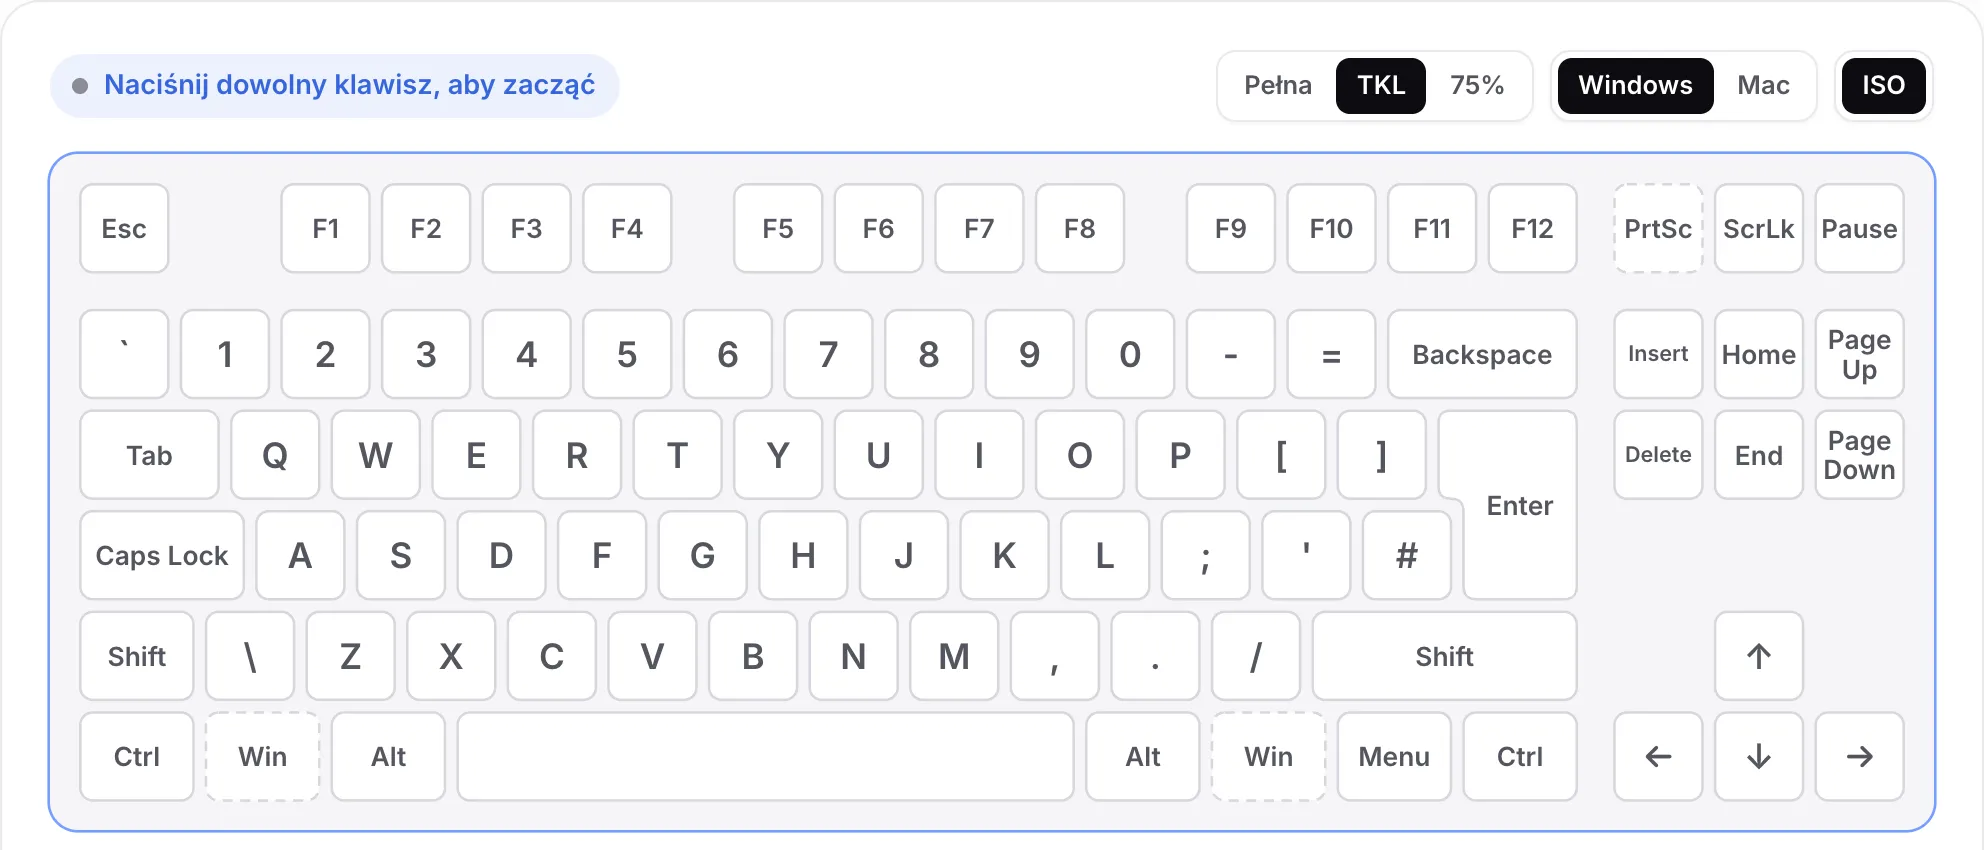The image size is (1984, 850).
Task: Click the Delete key
Action: click(x=1658, y=455)
